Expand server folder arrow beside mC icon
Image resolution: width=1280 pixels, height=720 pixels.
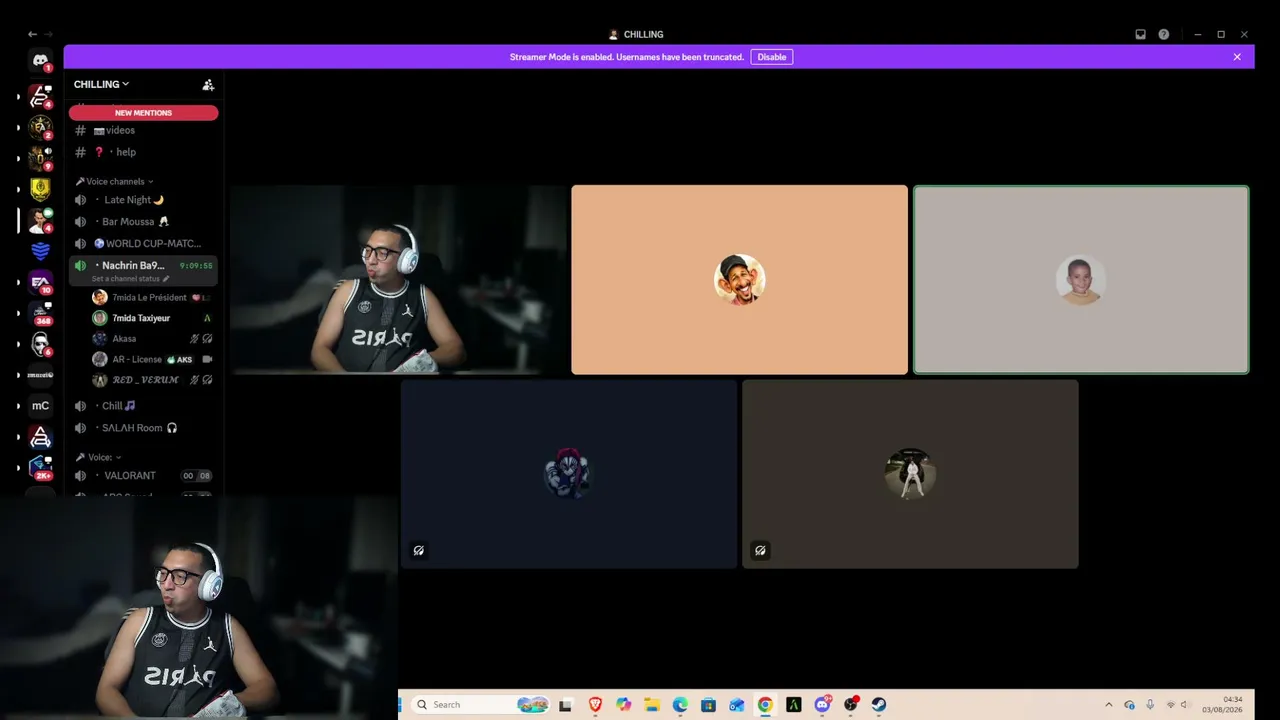pos(17,405)
